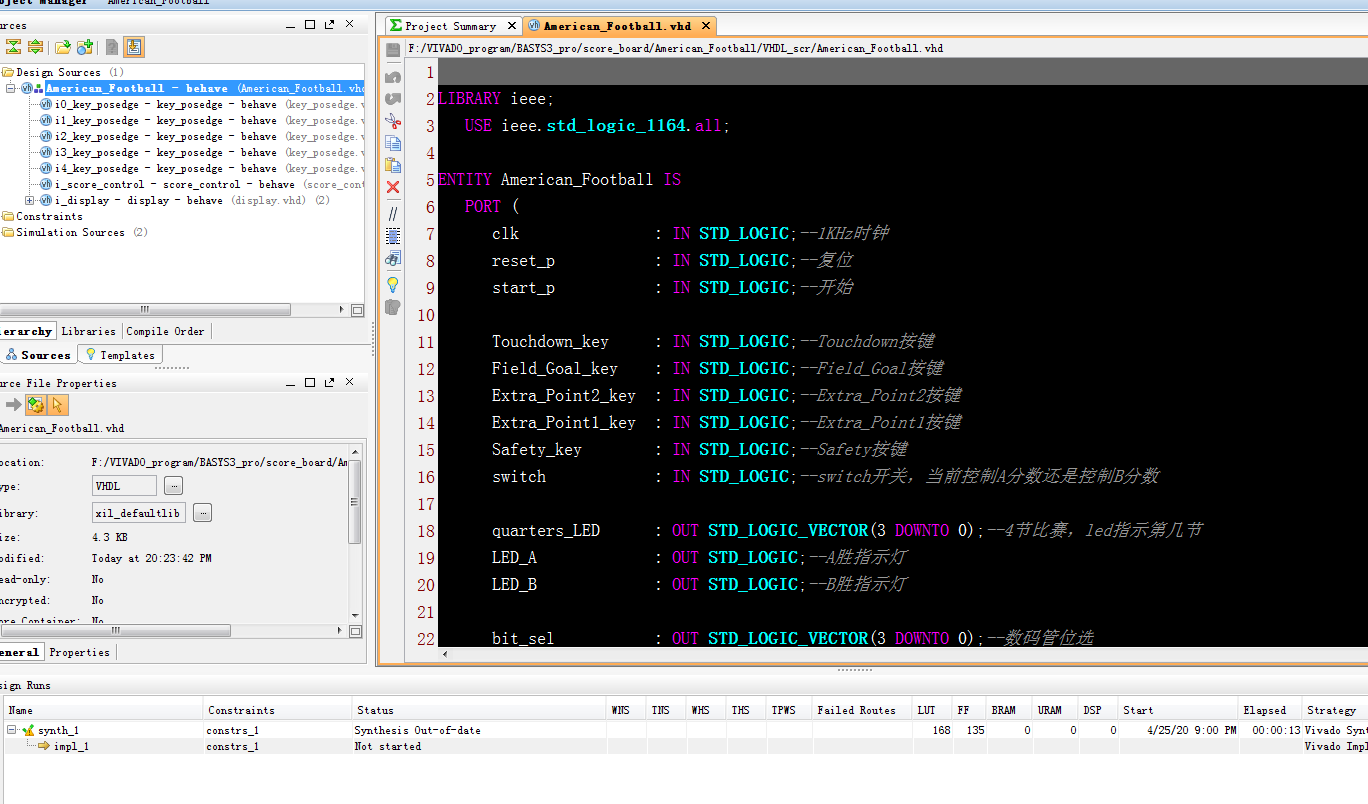The image size is (1368, 804).
Task: Collapse the American_Football top module node
Action: (x=11, y=89)
